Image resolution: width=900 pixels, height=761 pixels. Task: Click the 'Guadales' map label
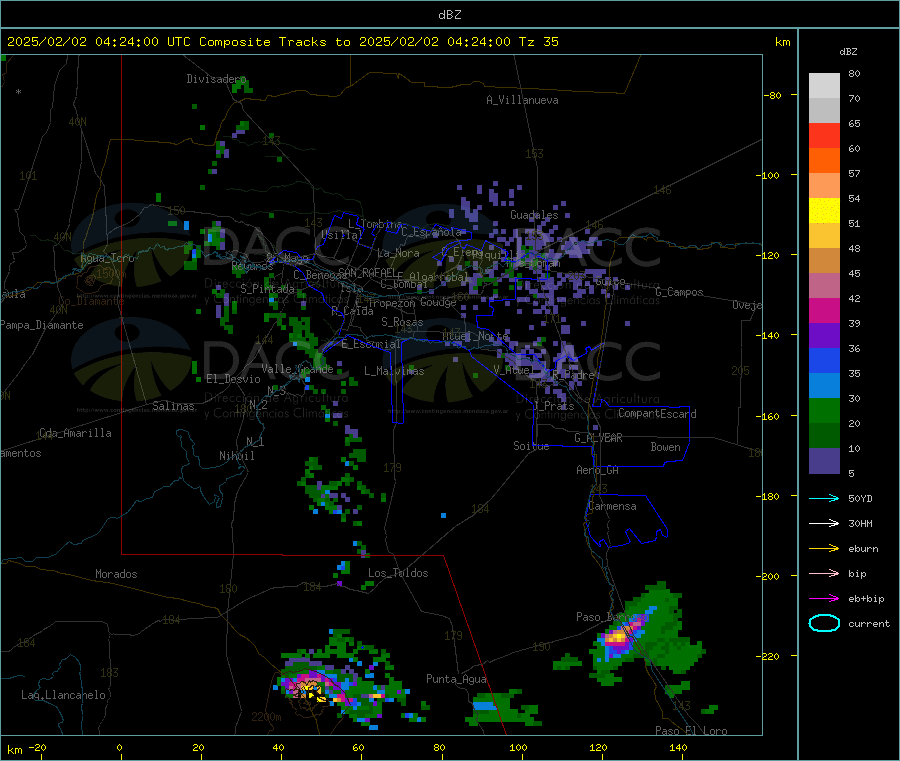[x=534, y=215]
